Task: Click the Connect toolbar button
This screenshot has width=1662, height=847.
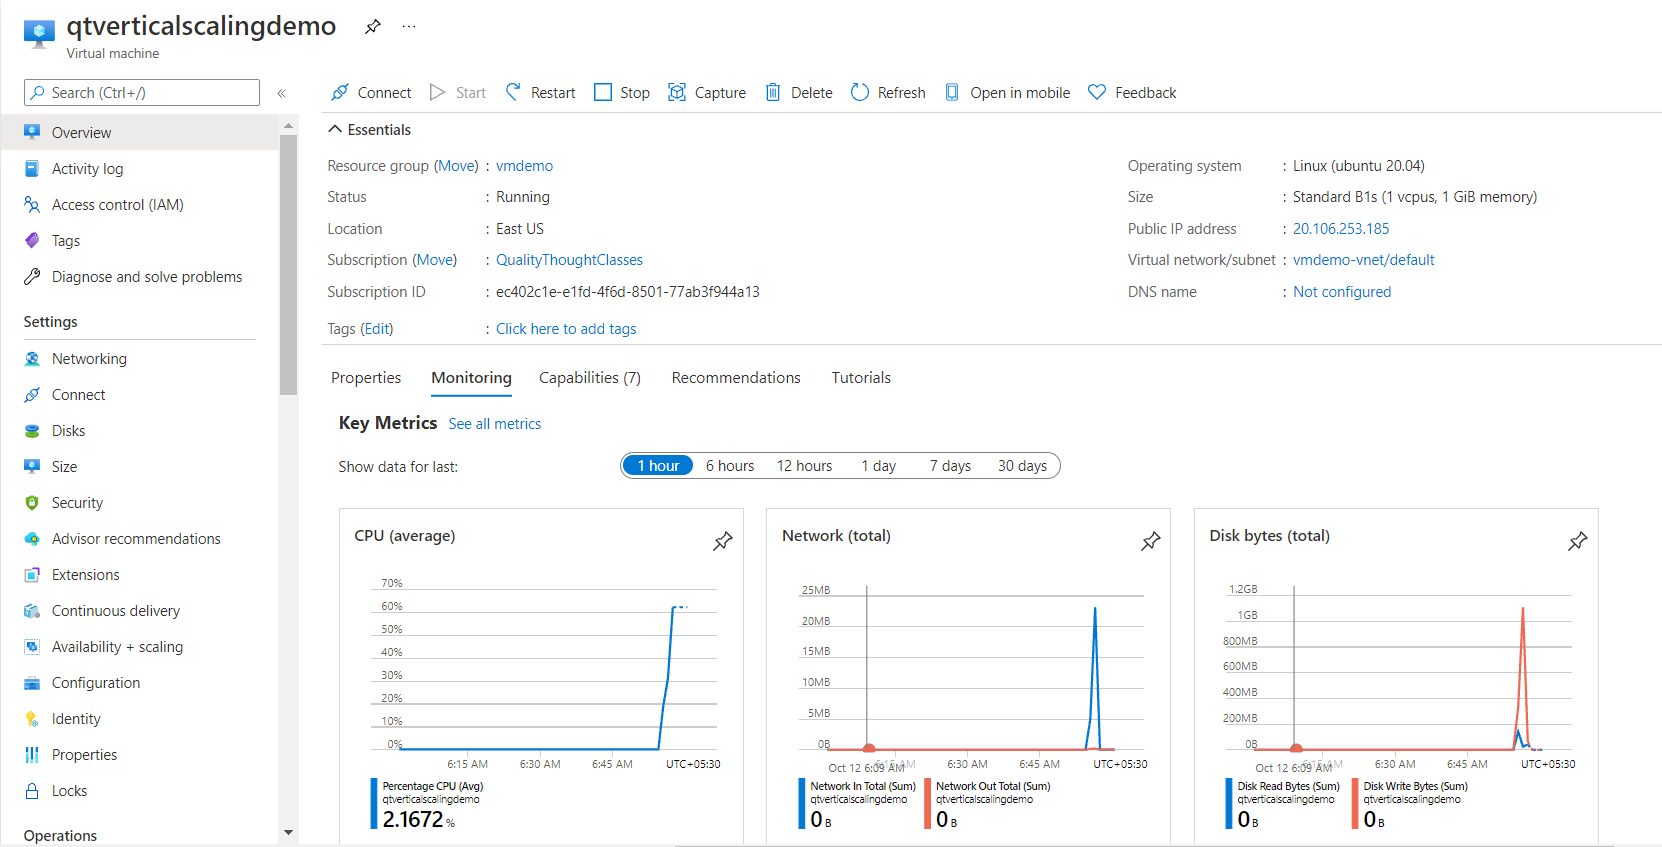Action: (371, 93)
